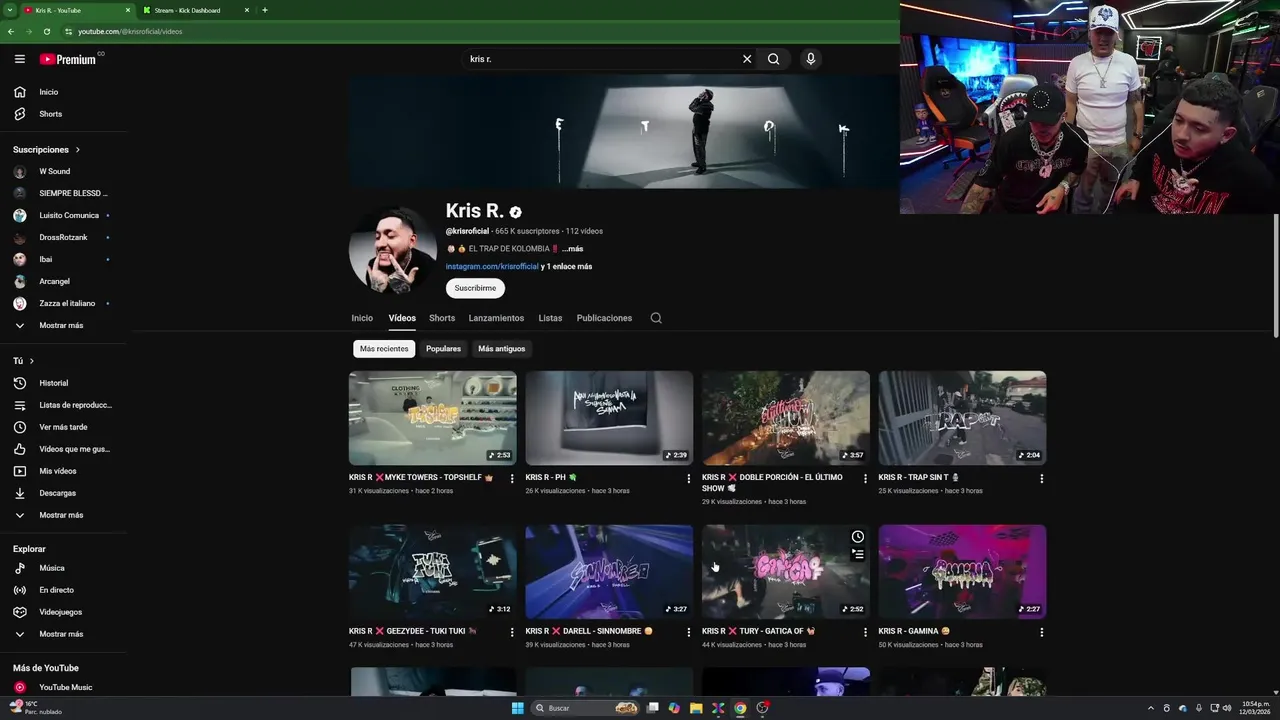Expand channel description with ...más

[572, 249]
